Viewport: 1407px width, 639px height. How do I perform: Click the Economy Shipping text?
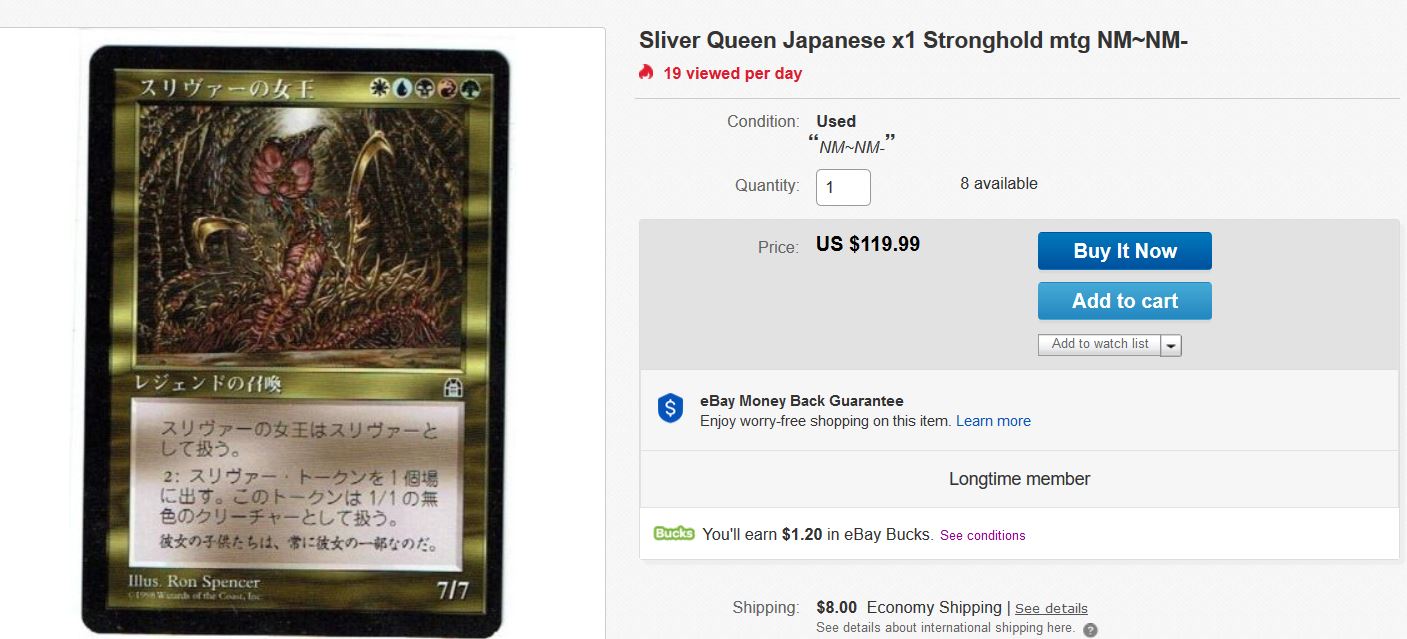point(933,607)
